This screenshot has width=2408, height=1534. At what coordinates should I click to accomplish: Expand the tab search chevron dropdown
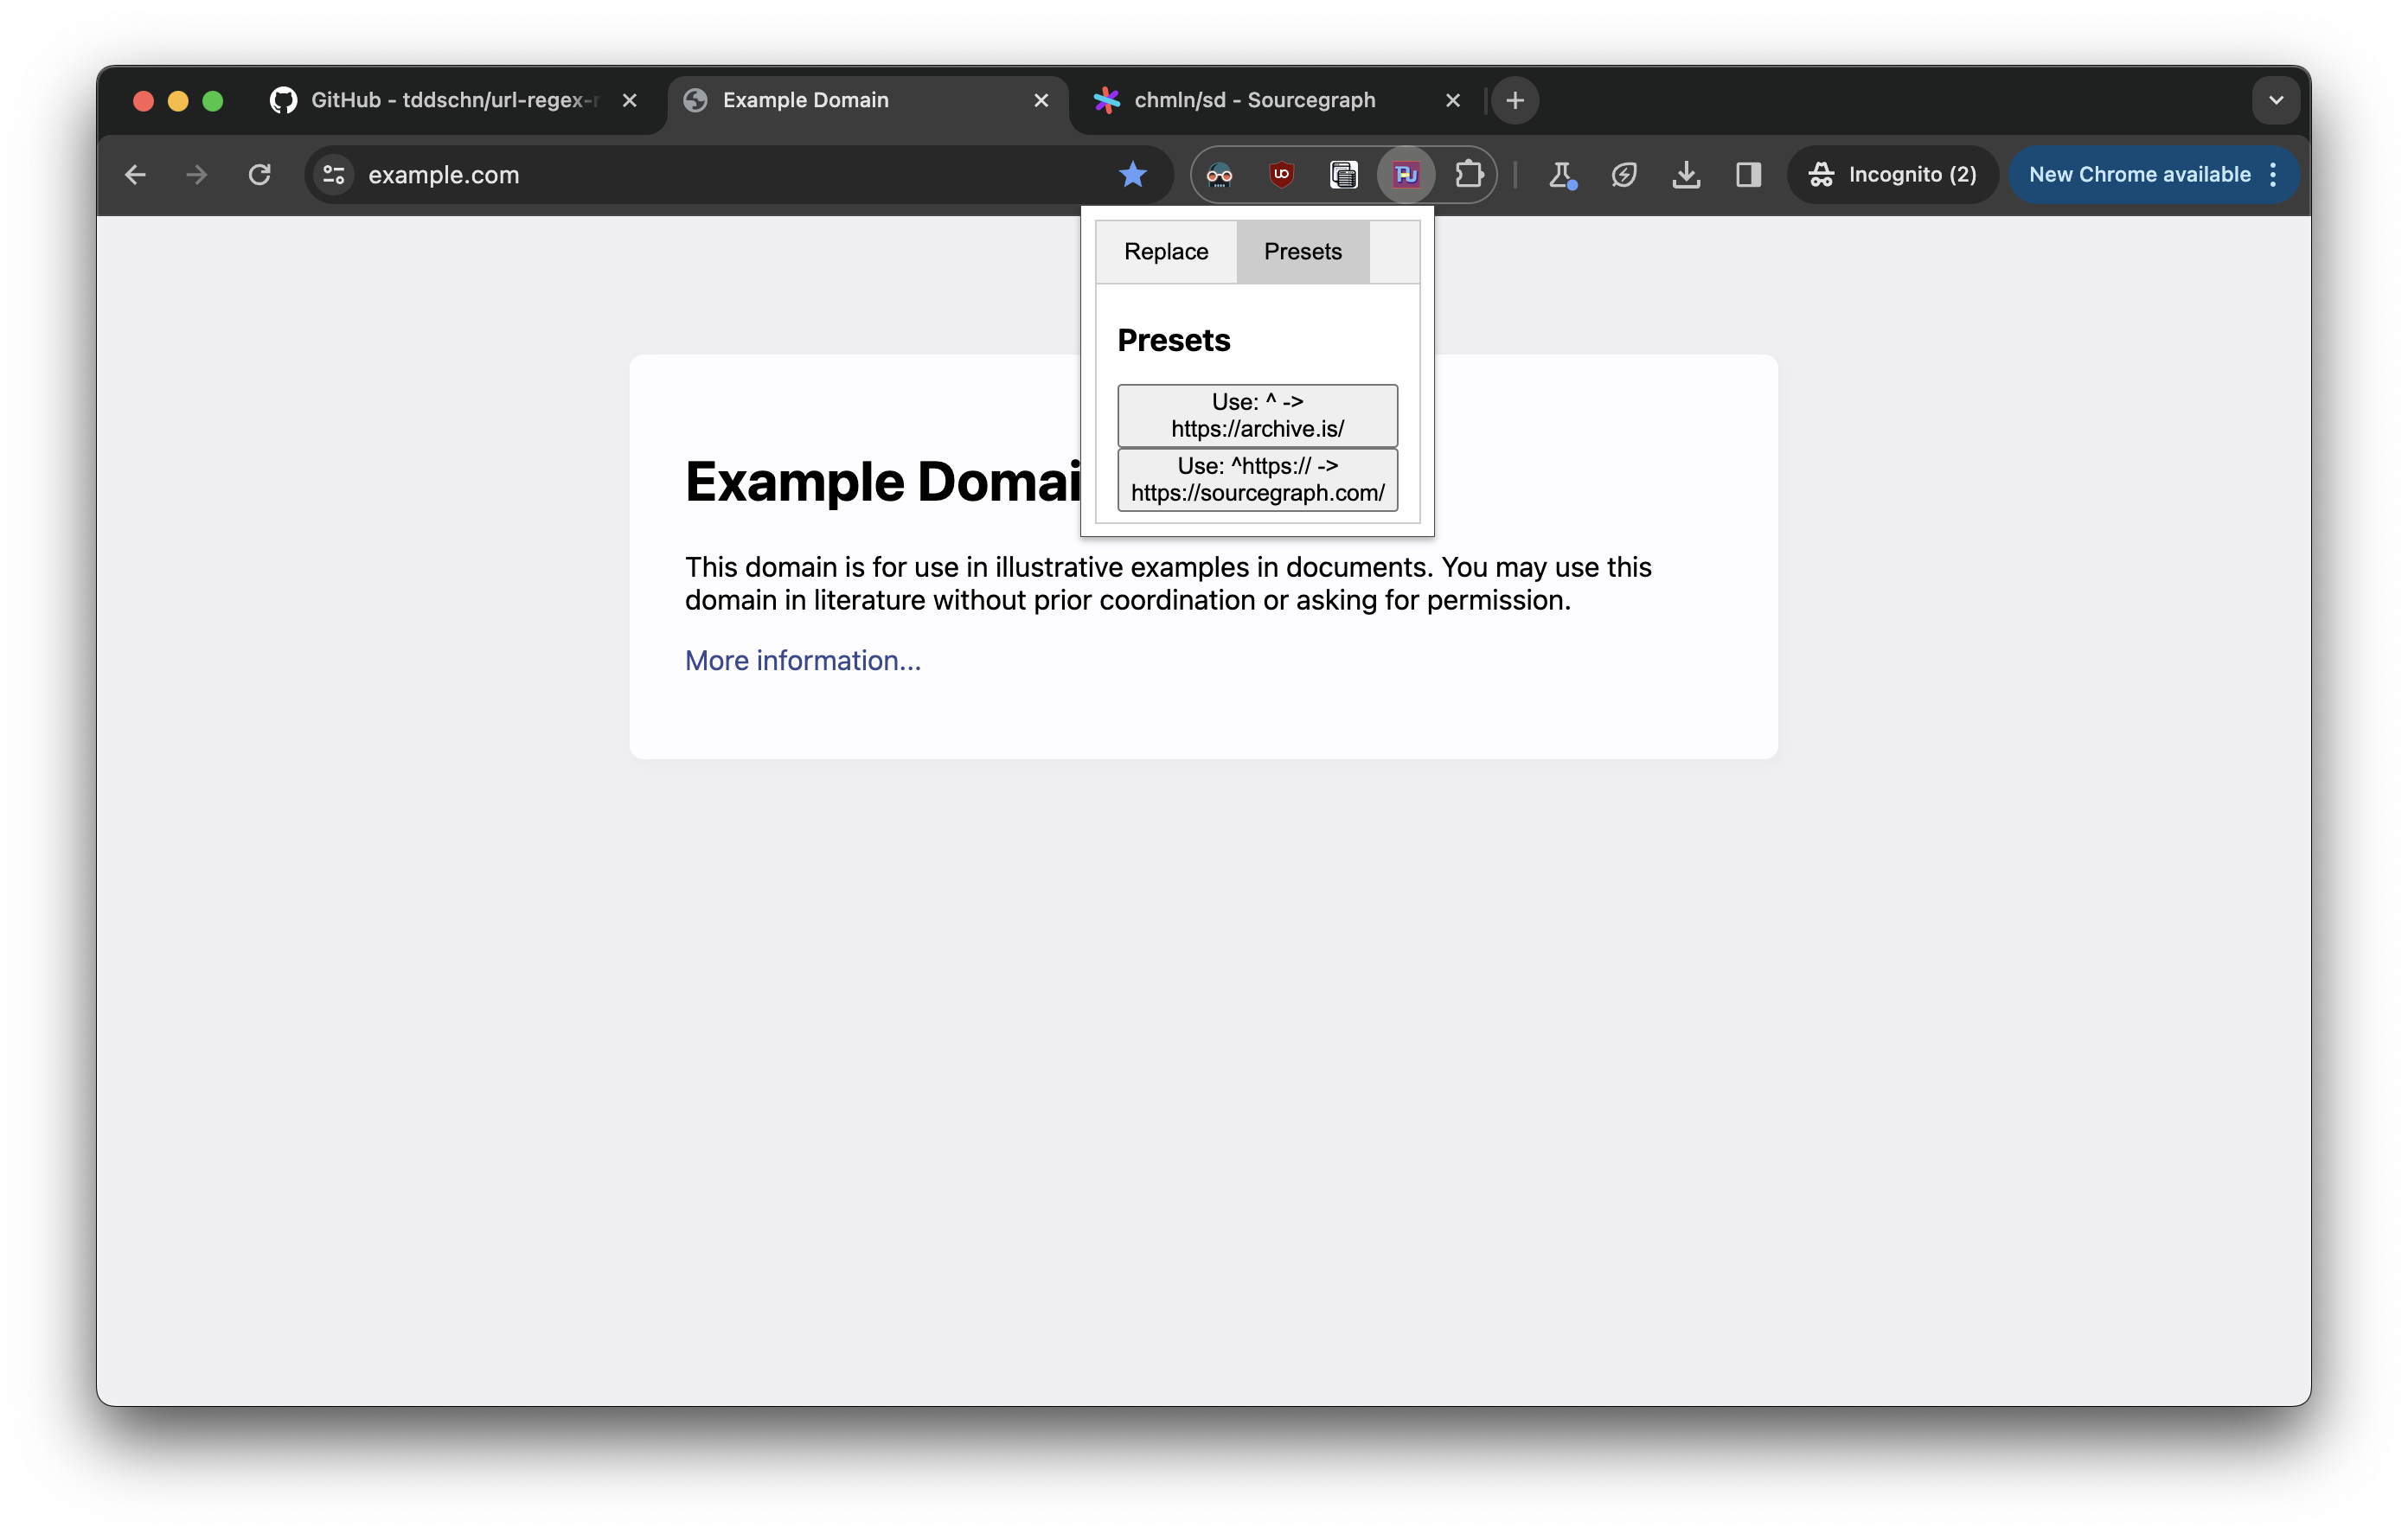click(2275, 100)
